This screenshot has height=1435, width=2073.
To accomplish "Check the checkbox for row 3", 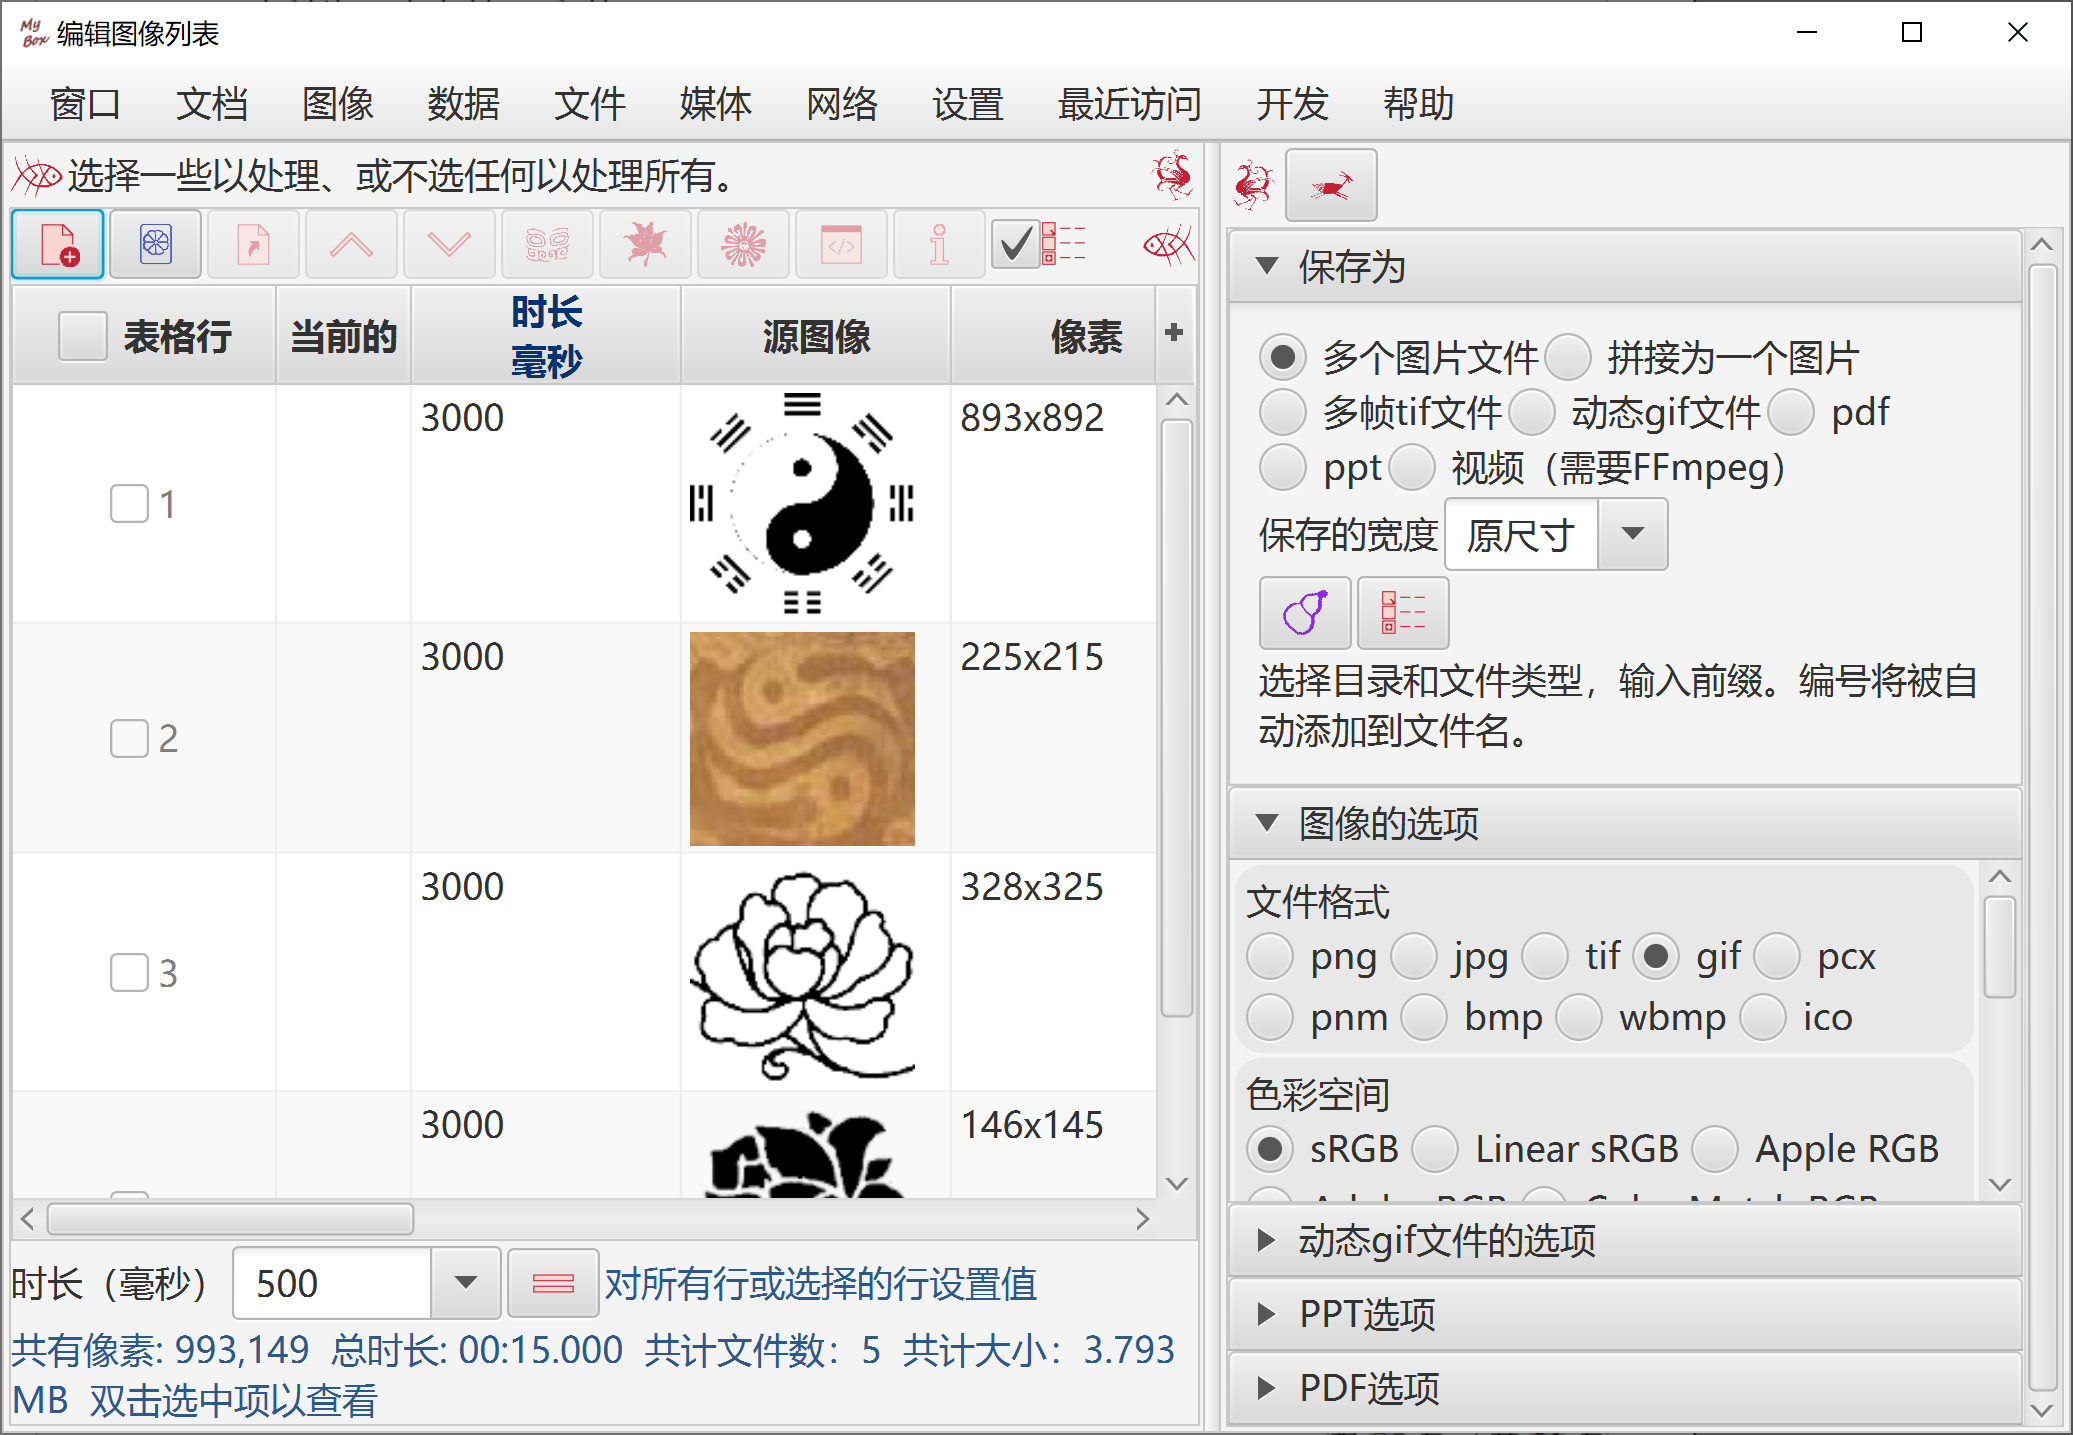I will (129, 972).
